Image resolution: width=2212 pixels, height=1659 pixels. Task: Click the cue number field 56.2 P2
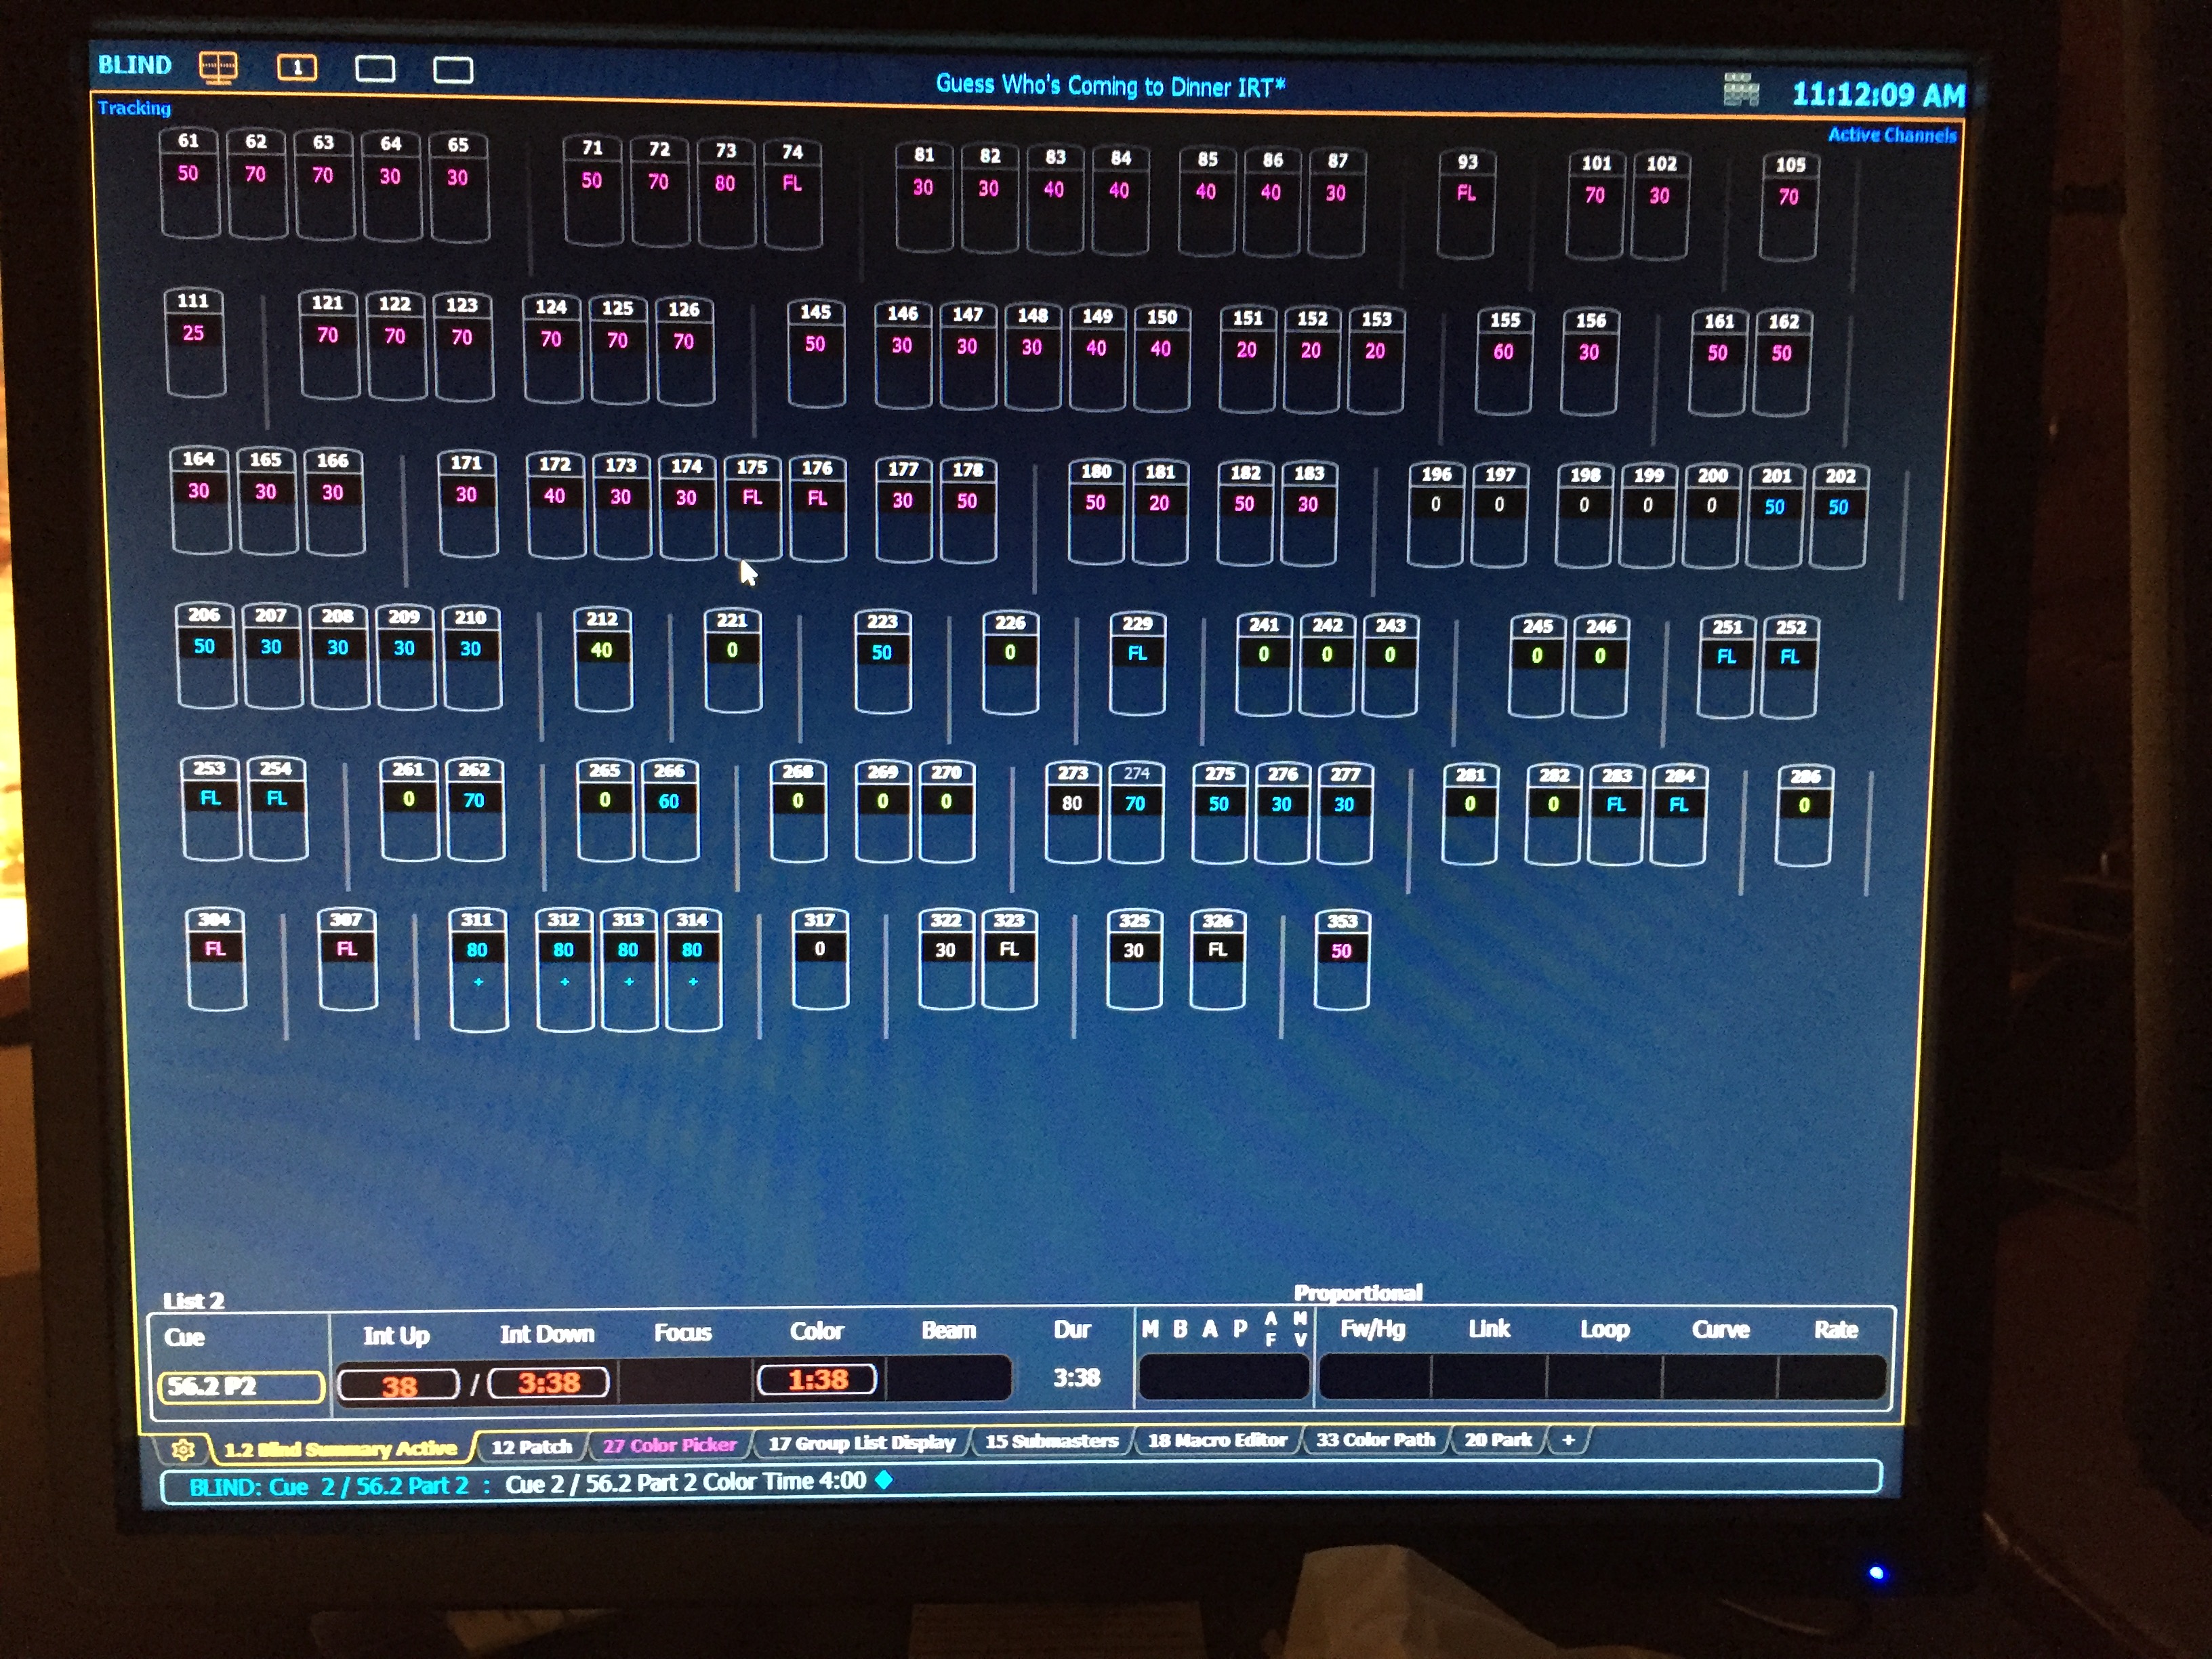tap(241, 1386)
